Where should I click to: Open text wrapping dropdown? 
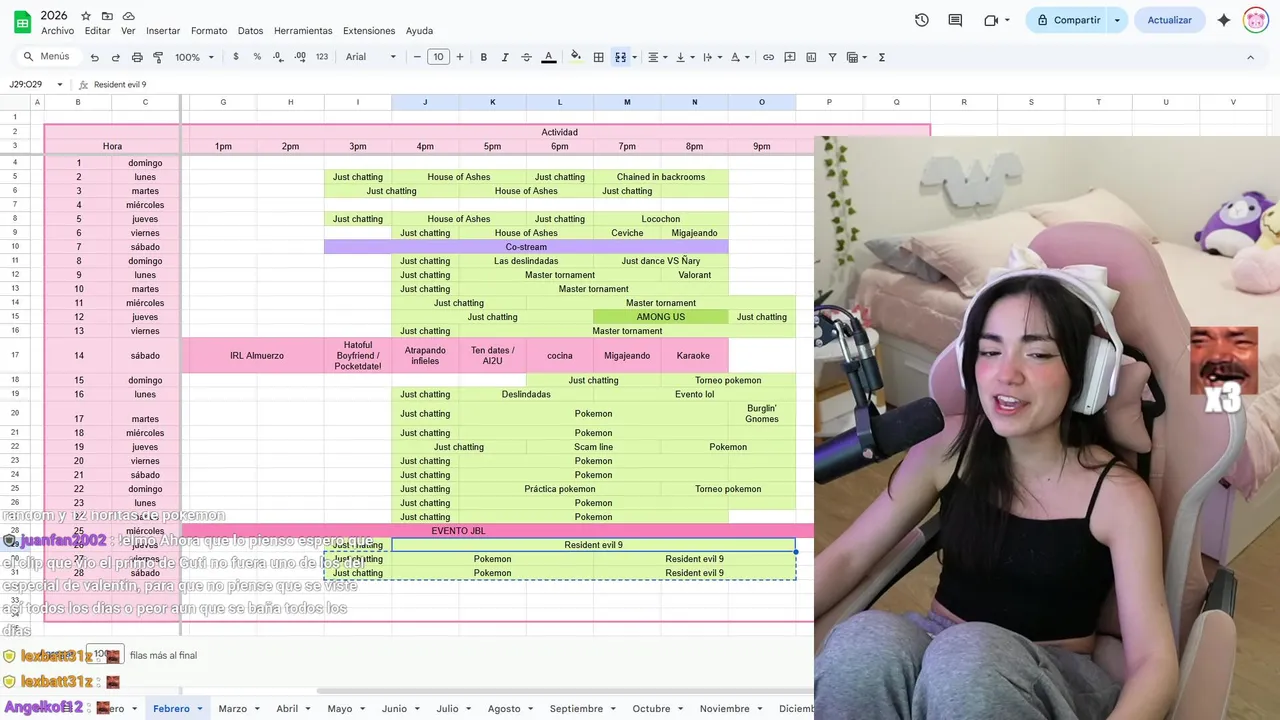712,57
